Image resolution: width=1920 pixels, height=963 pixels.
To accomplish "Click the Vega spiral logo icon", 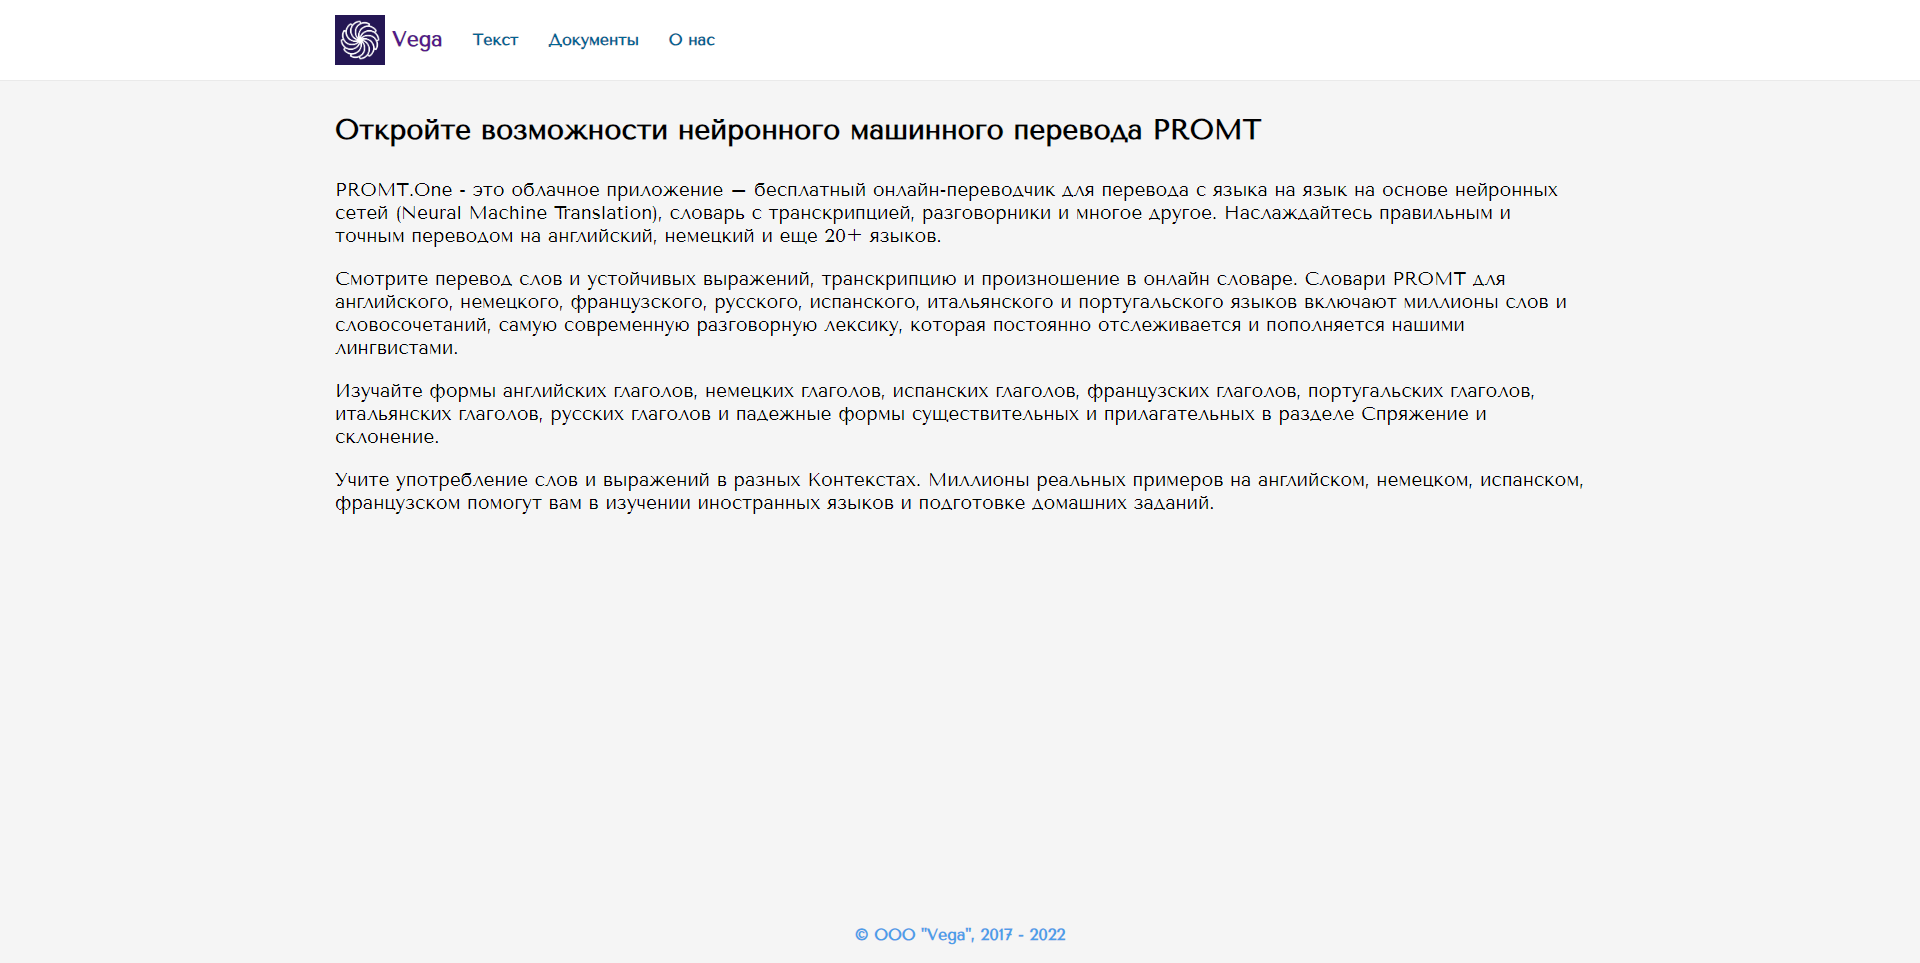I will [x=360, y=40].
